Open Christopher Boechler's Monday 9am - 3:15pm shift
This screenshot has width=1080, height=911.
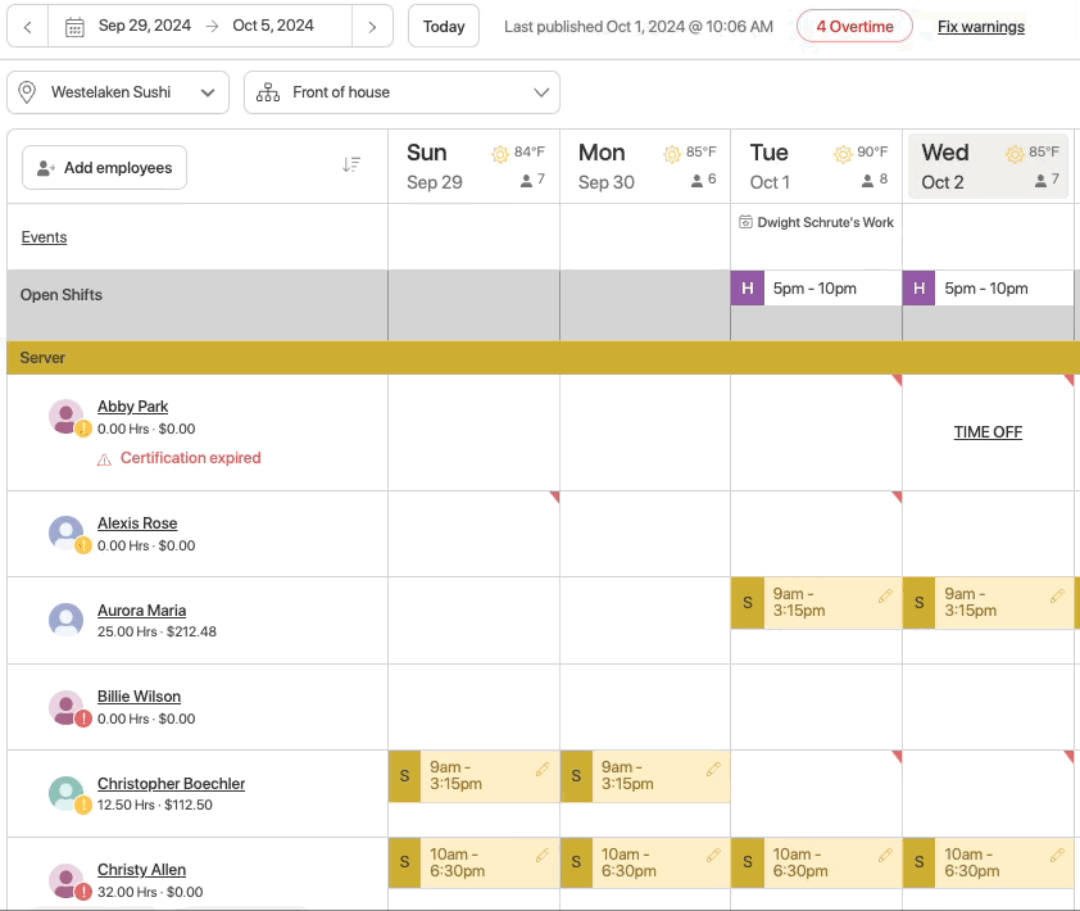[x=645, y=776]
